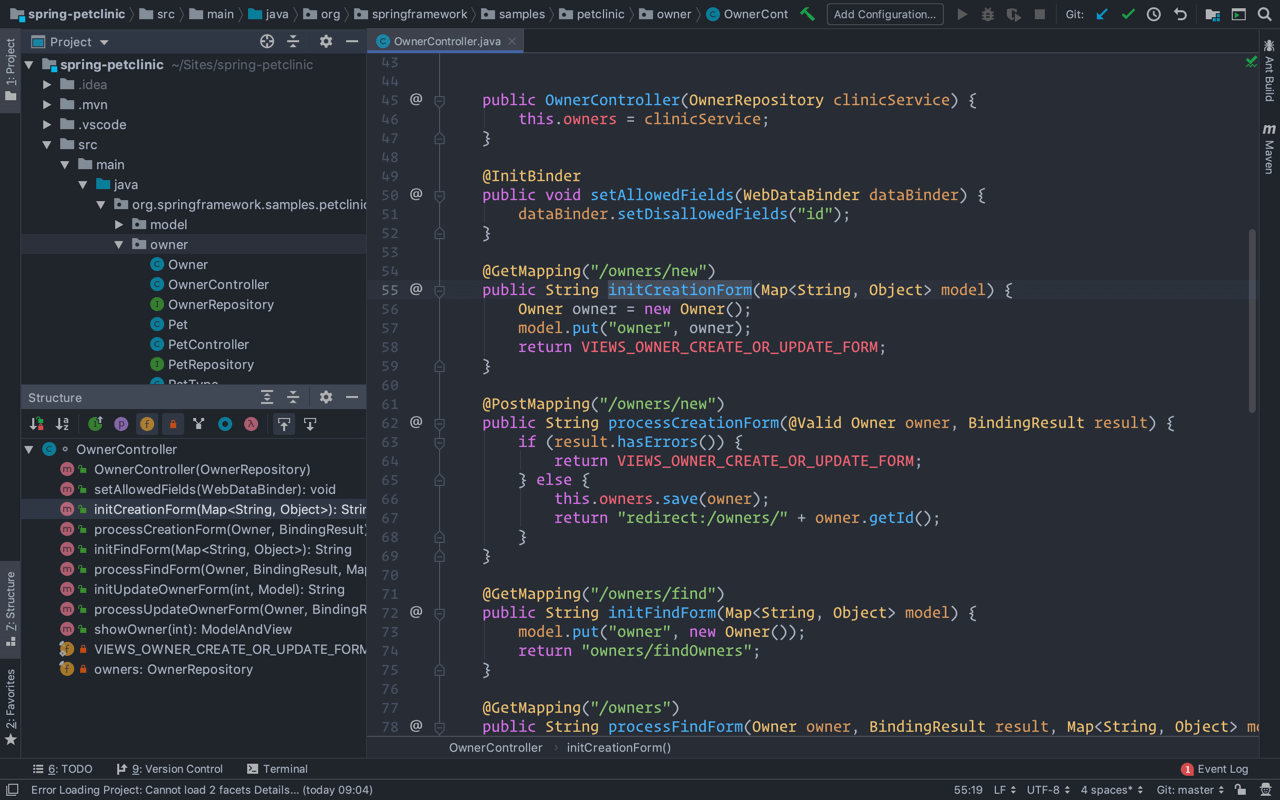This screenshot has width=1280, height=800.
Task: Update project with the blue Git arrow icon
Action: coord(1101,14)
